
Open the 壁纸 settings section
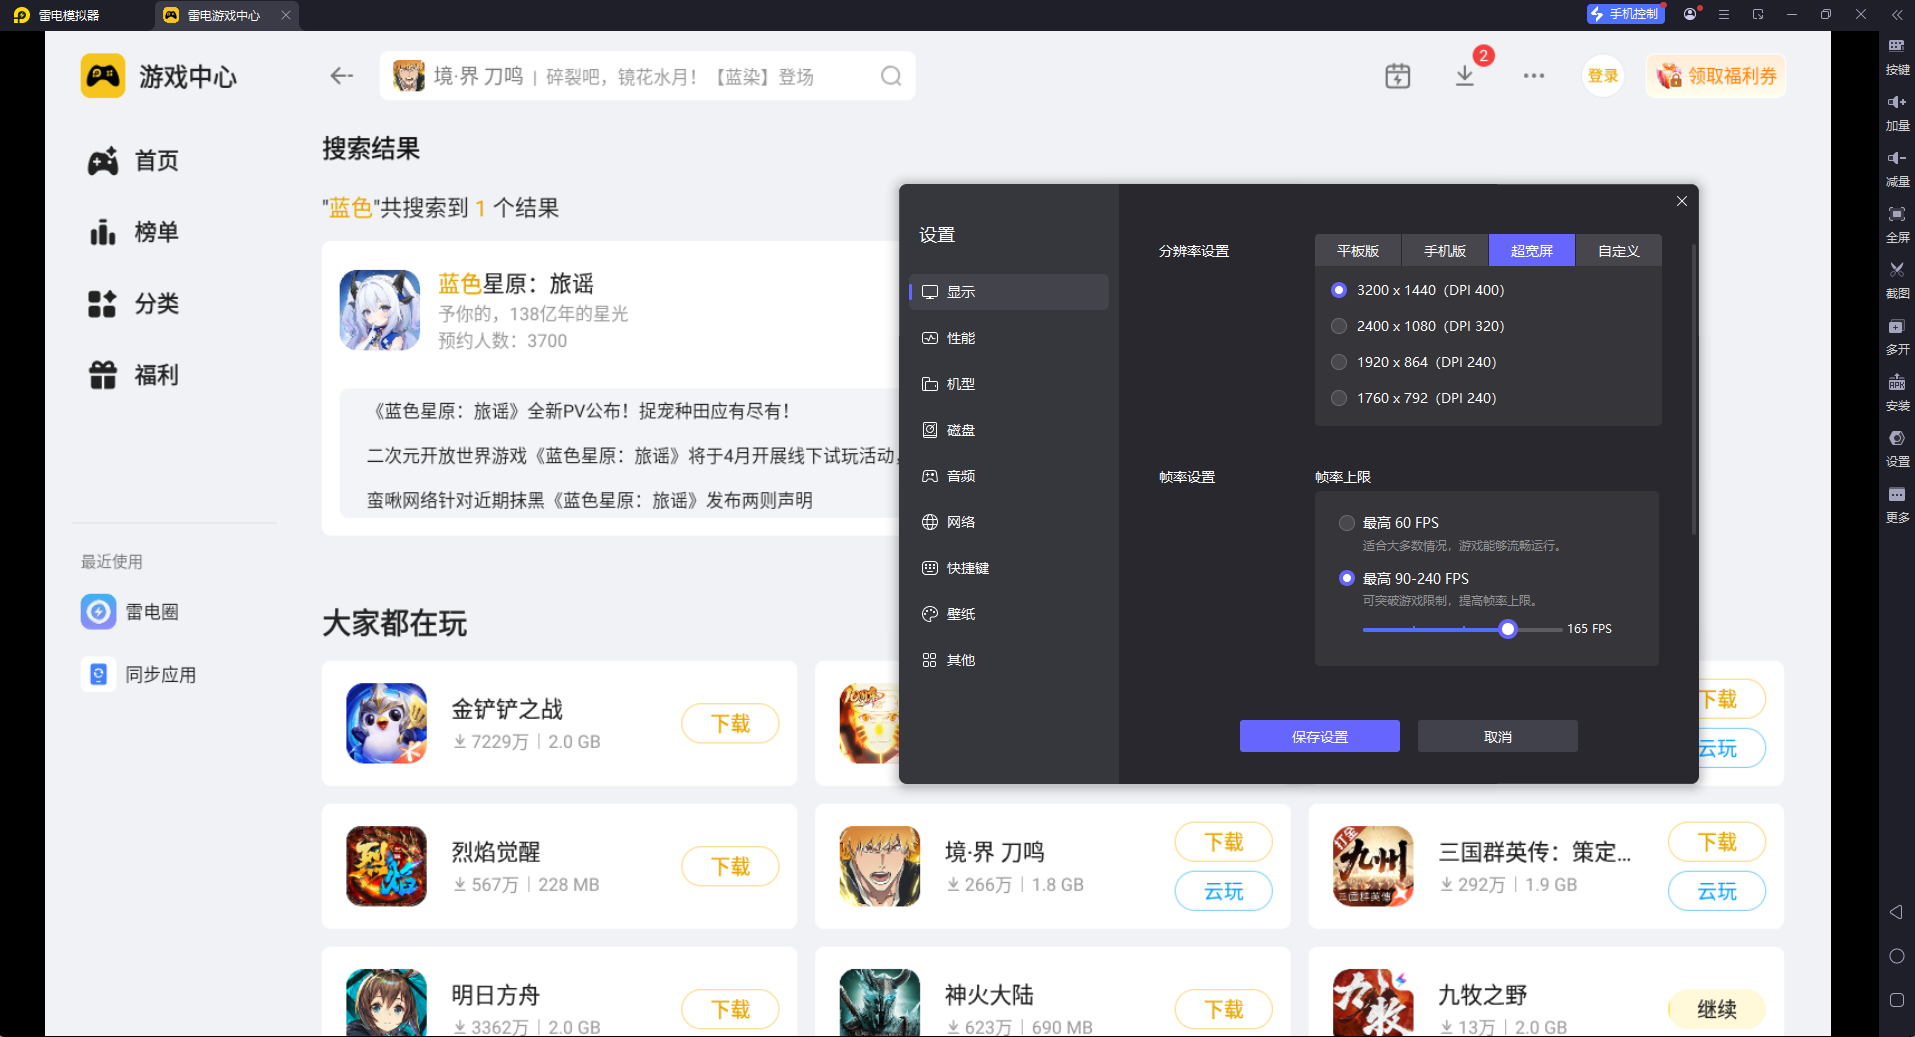coord(1009,614)
